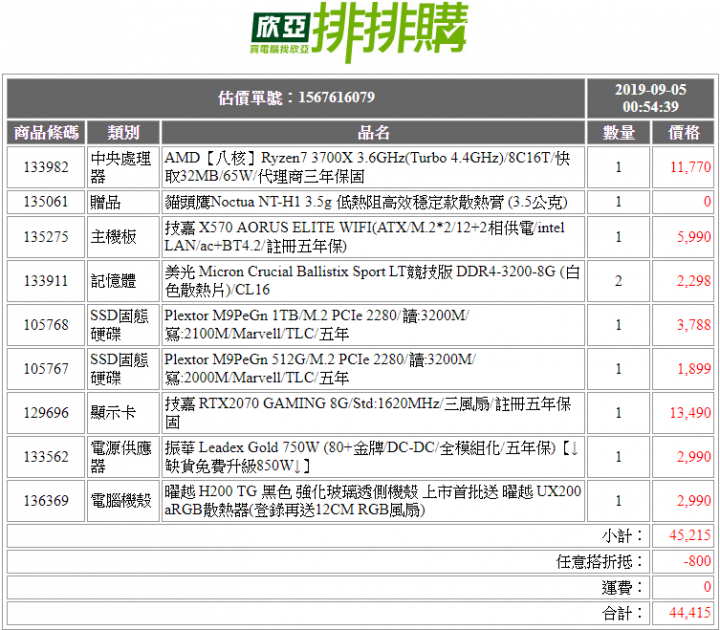Click the 品名 column header

373,133
